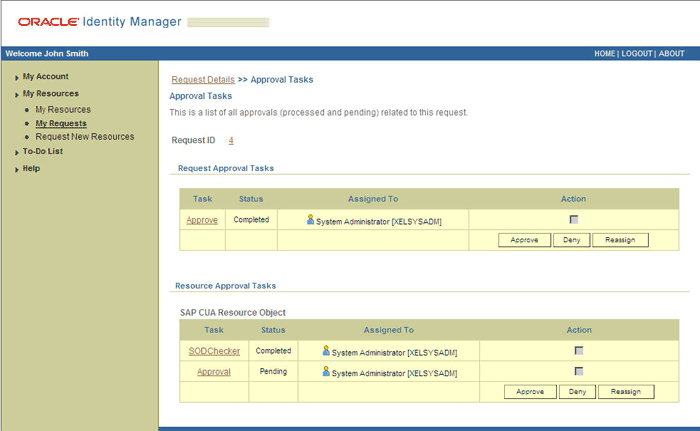Expand the My Account arrow

pos(17,77)
